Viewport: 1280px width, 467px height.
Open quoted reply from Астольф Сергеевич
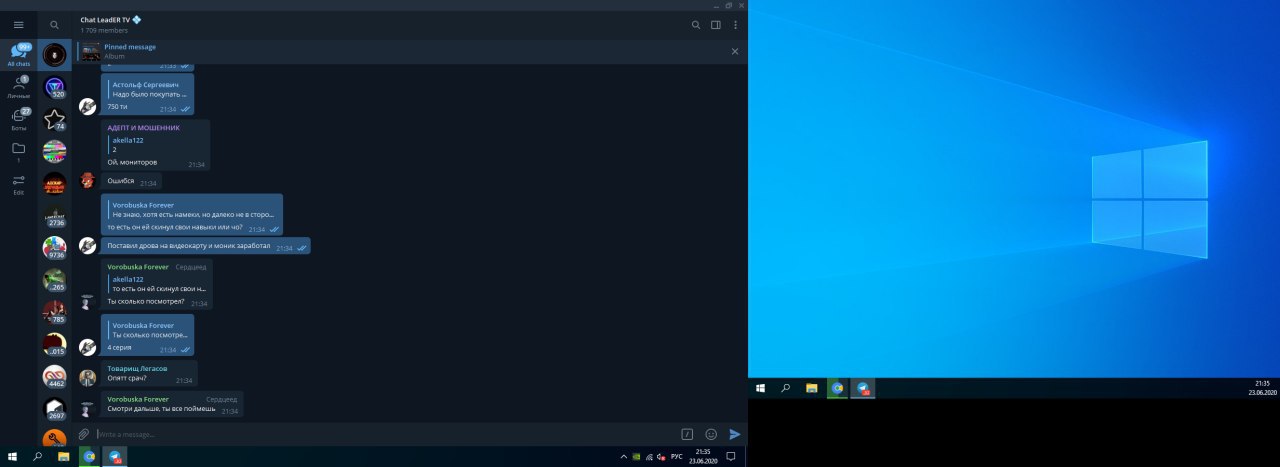(148, 89)
